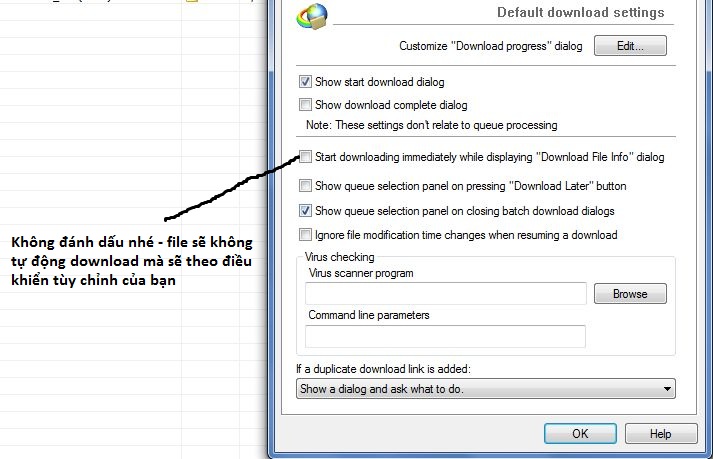The height and width of the screenshot is (459, 713).
Task: Confirm settings with the OK button
Action: click(x=580, y=434)
